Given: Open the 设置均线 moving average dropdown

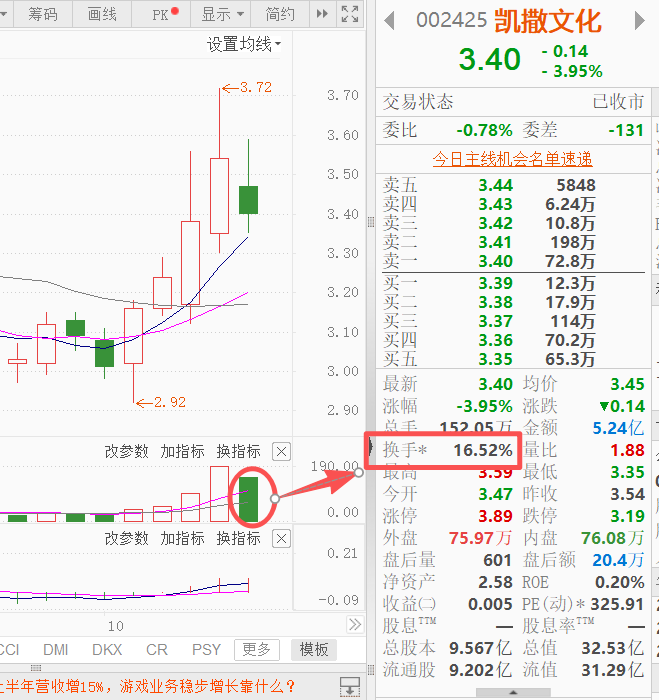Looking at the screenshot, I should [x=244, y=44].
